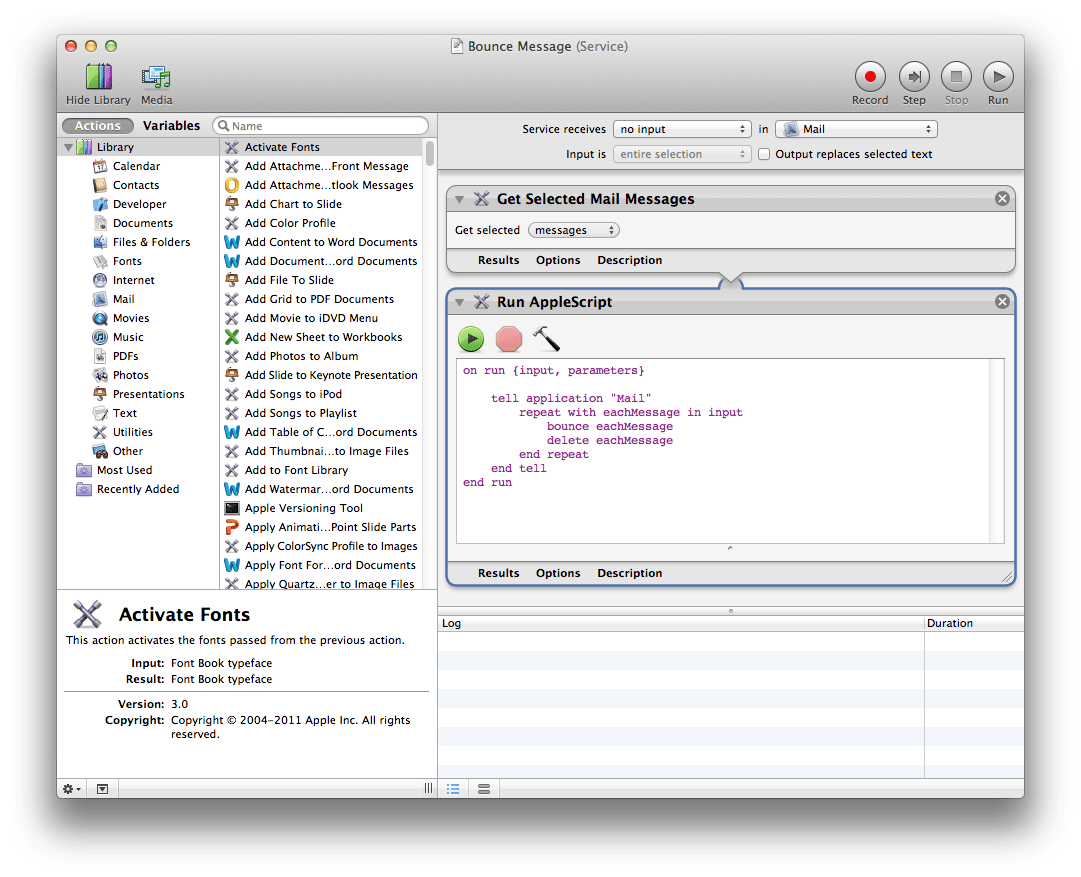Click the resize grip of Run AppleScript action
The width and height of the screenshot is (1081, 877).
[x=1007, y=577]
